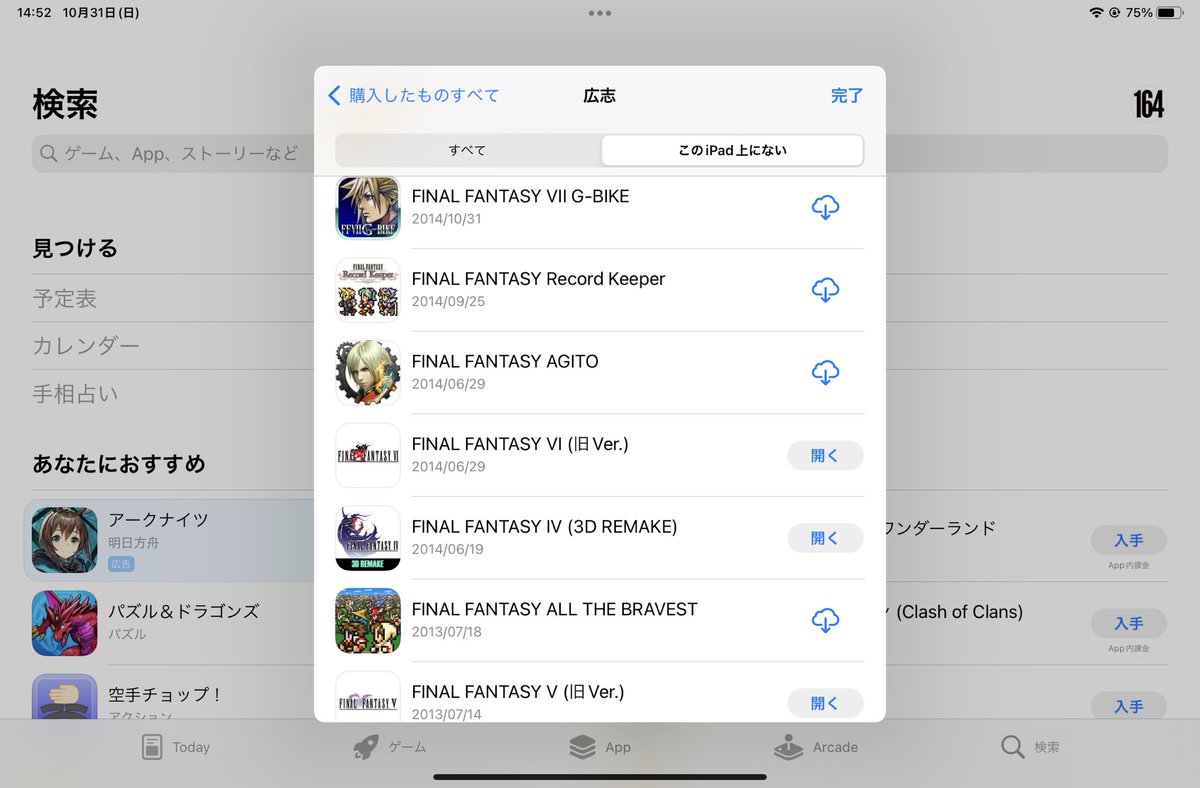Tap the three-dot multitasking indicator
Screen dimensions: 1200x788
(x=600, y=14)
